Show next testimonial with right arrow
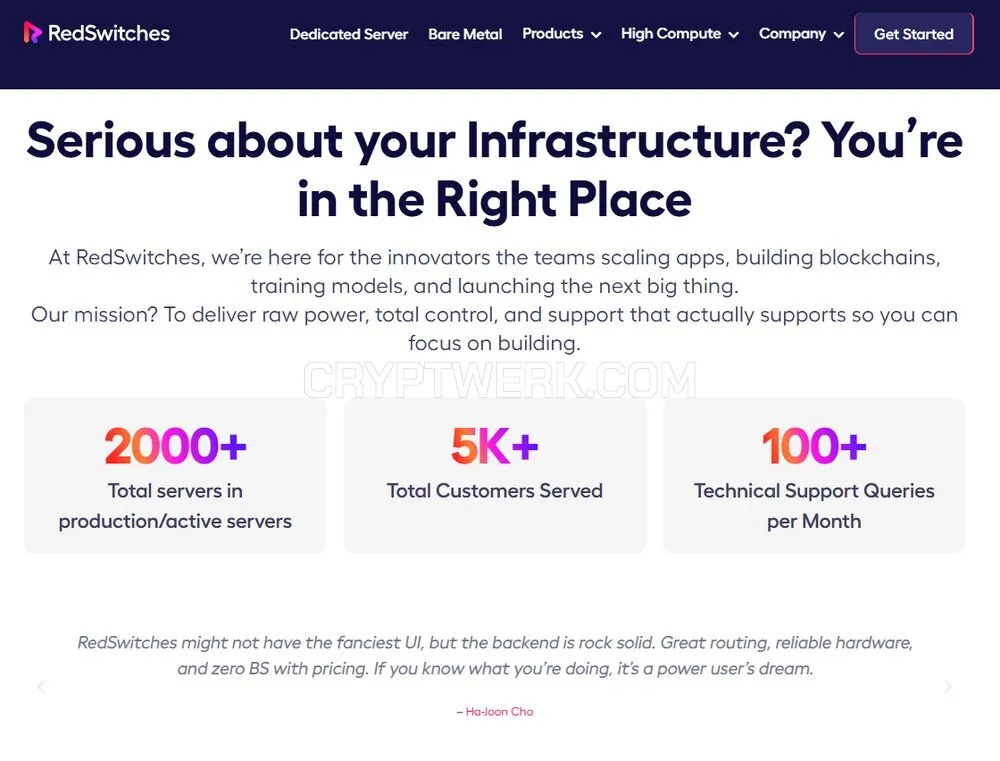1000x761 pixels. [x=948, y=687]
